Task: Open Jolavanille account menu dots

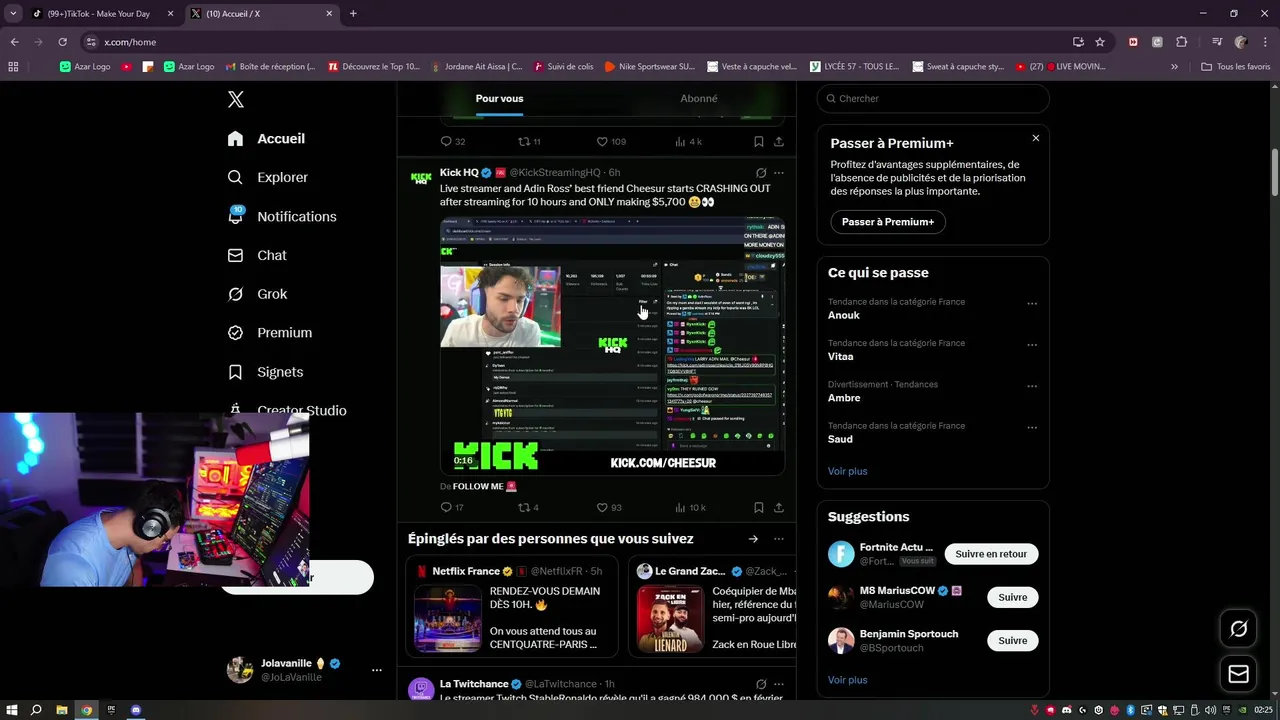Action: 377,670
